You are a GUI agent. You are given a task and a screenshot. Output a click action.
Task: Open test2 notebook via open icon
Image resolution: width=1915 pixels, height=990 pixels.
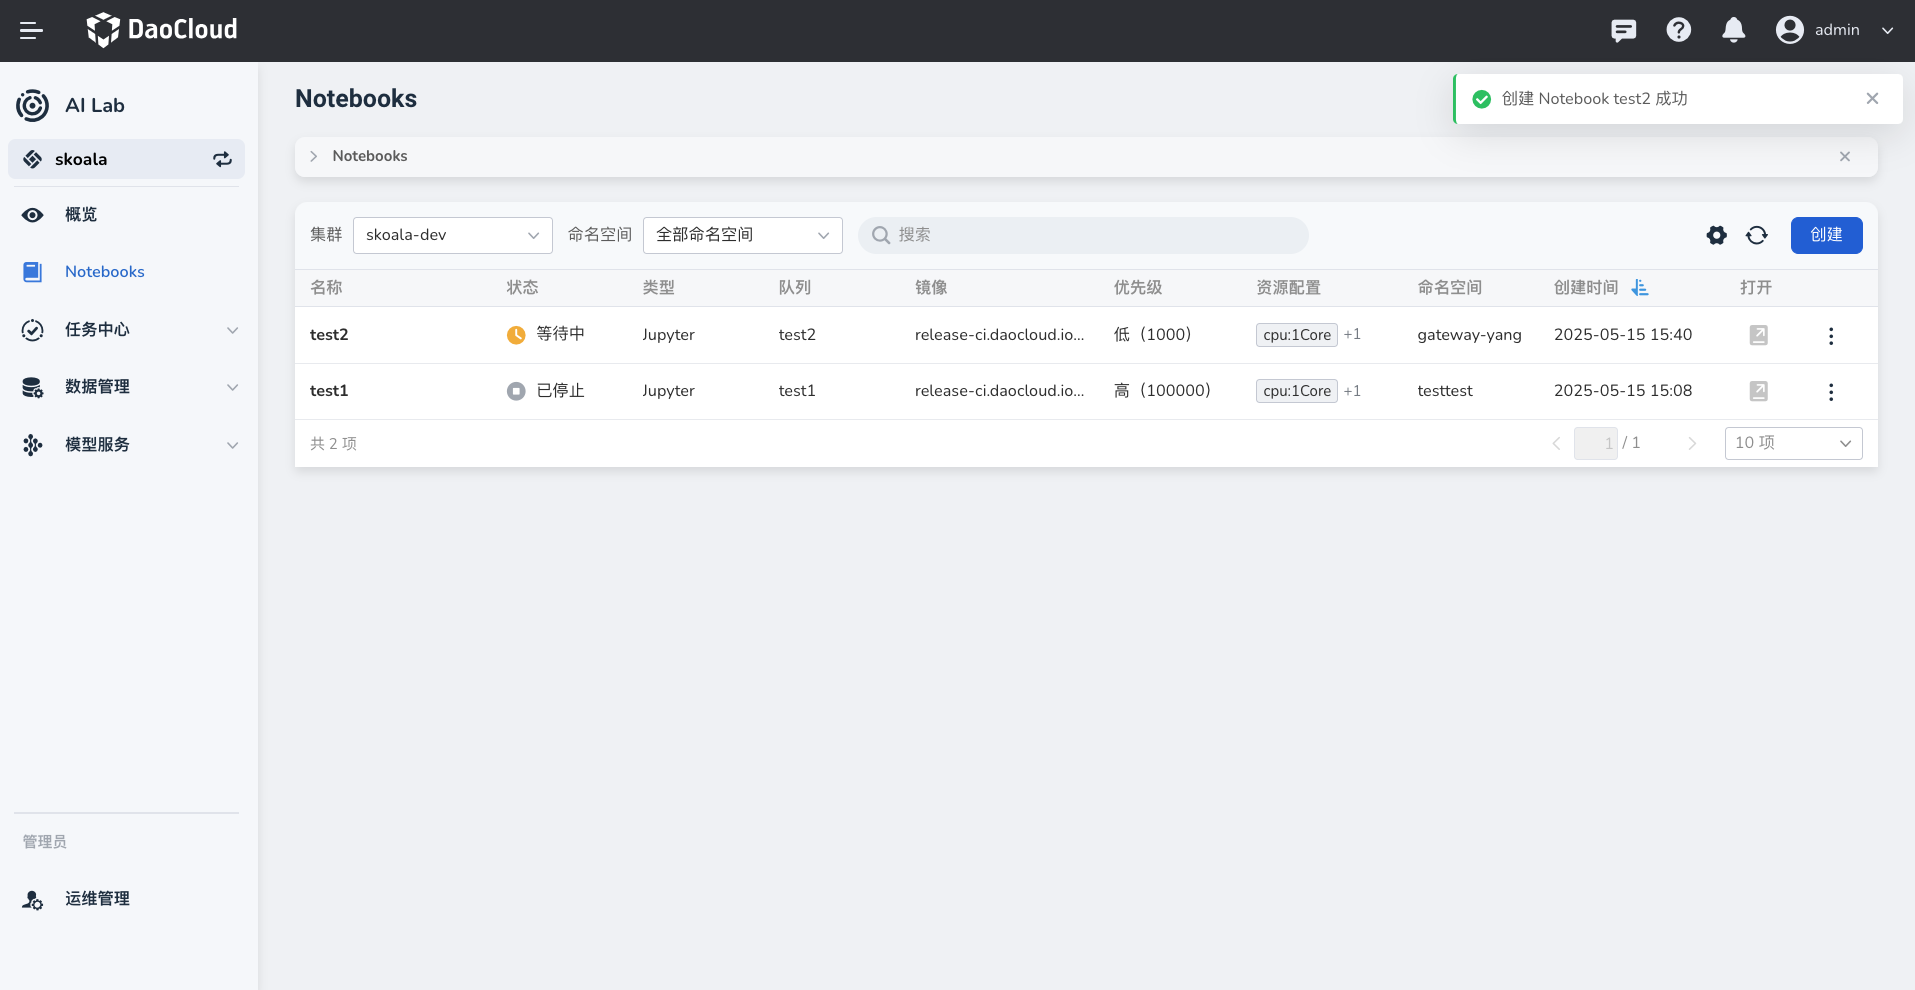[x=1758, y=335]
